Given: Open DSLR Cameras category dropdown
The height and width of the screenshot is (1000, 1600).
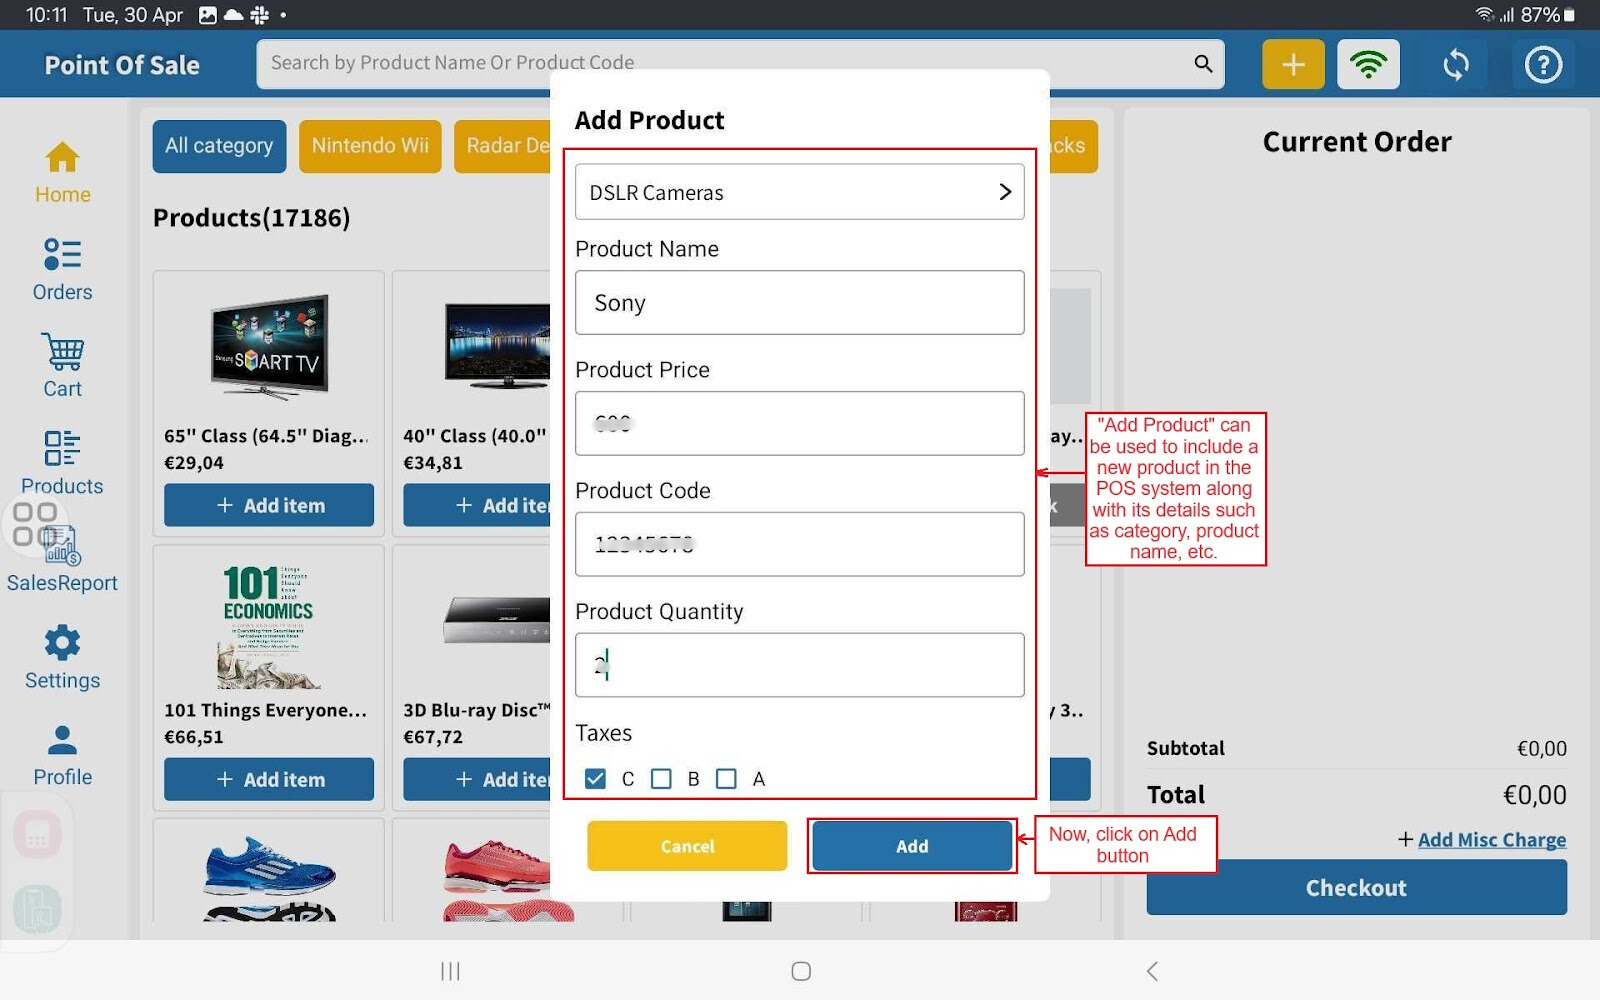Looking at the screenshot, I should pyautogui.click(x=799, y=192).
